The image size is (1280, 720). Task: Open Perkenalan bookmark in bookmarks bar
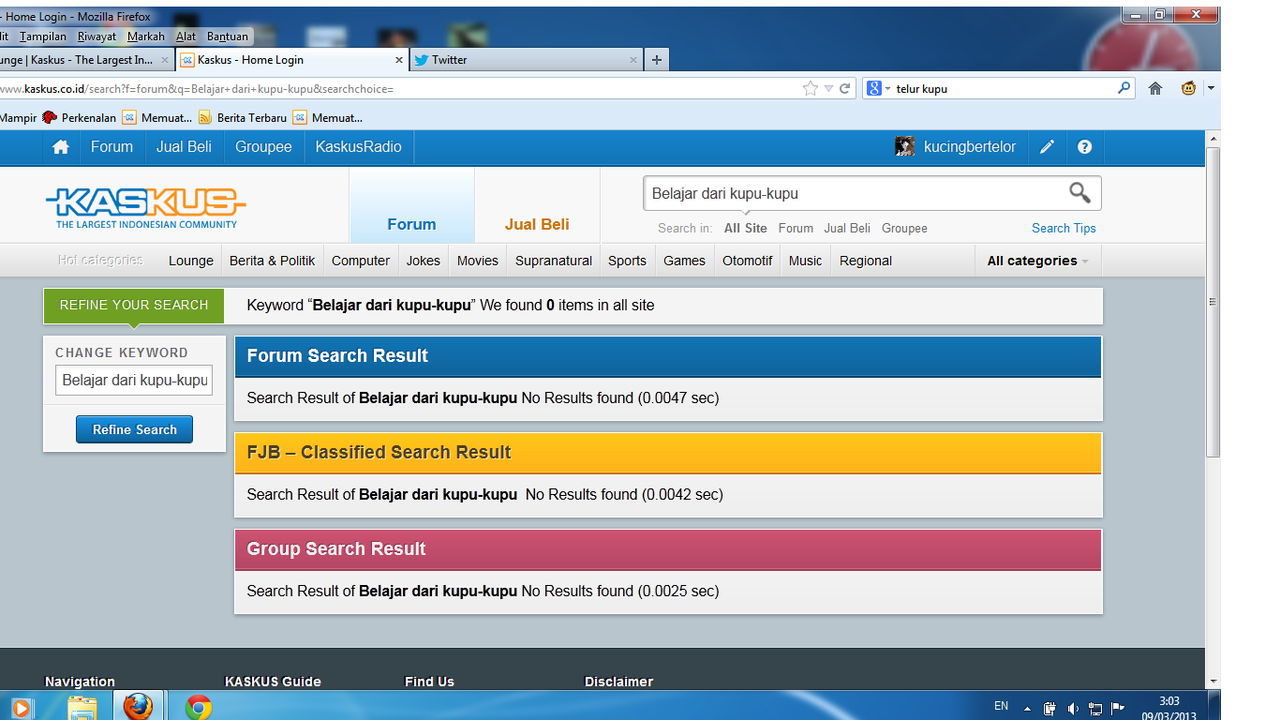tap(79, 117)
